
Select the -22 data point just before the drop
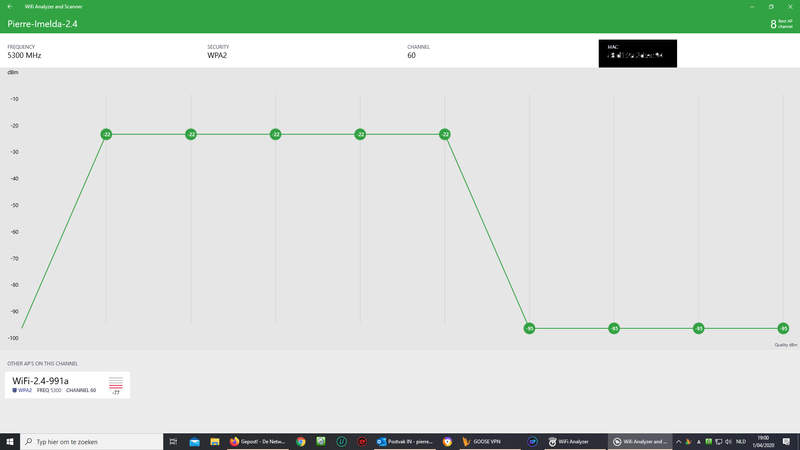(x=445, y=134)
